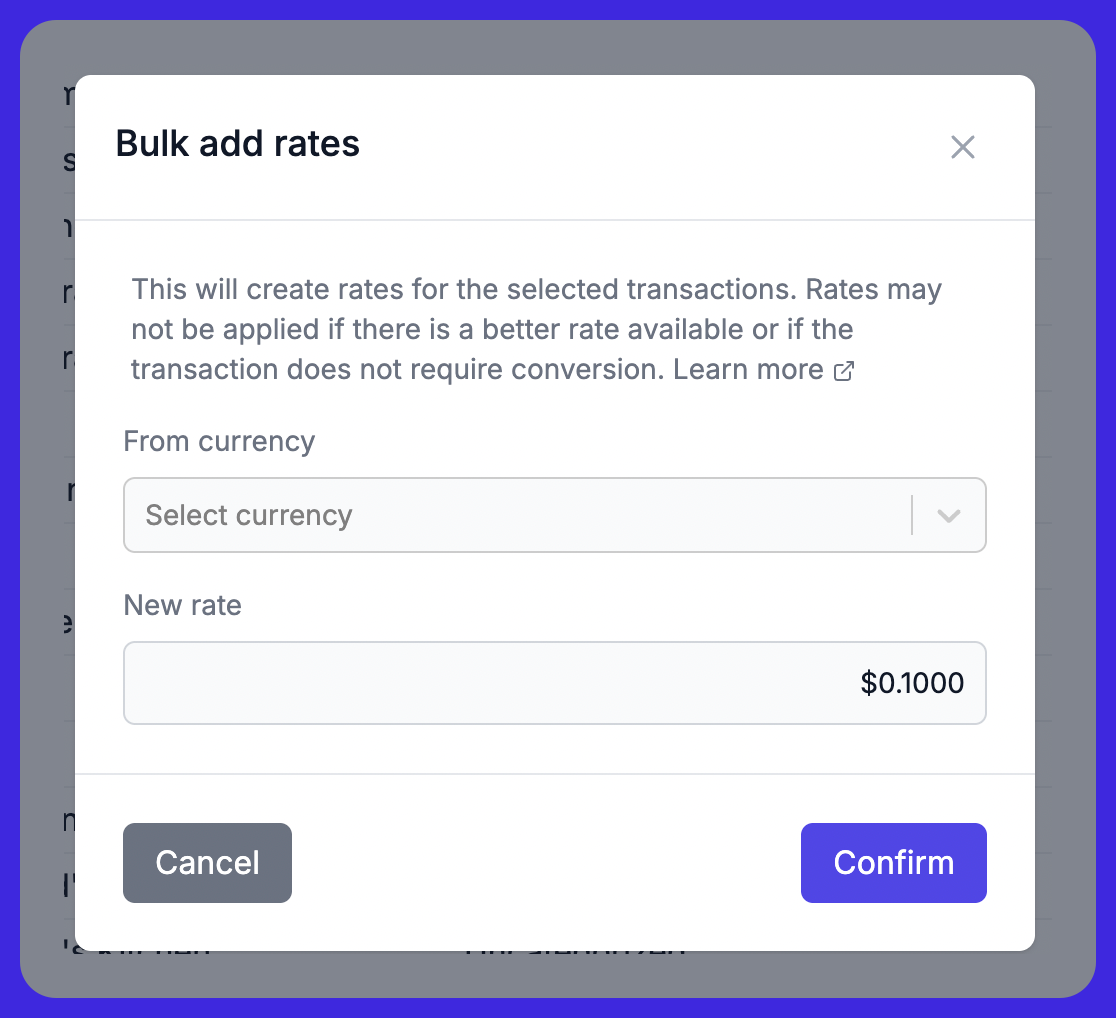Screen dimensions: 1116x1018
Task: Click the From currency label
Action: 219,441
